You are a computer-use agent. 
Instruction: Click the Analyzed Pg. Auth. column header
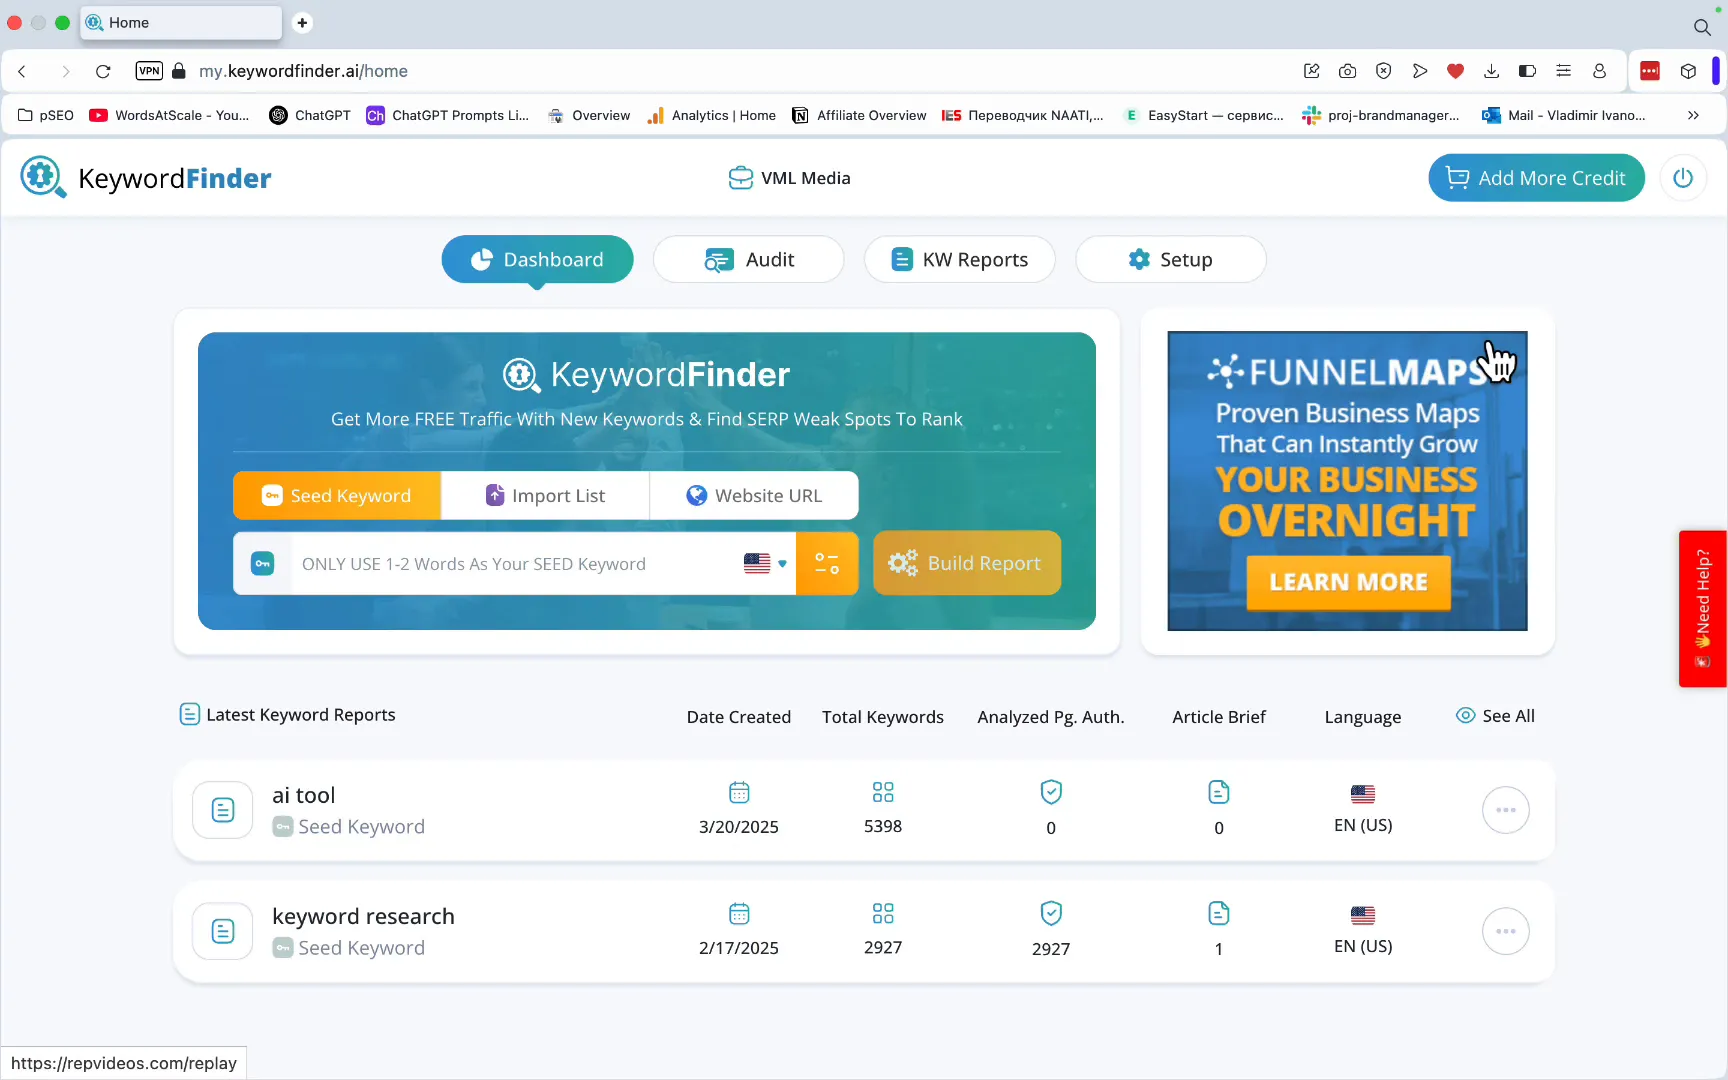(1051, 717)
